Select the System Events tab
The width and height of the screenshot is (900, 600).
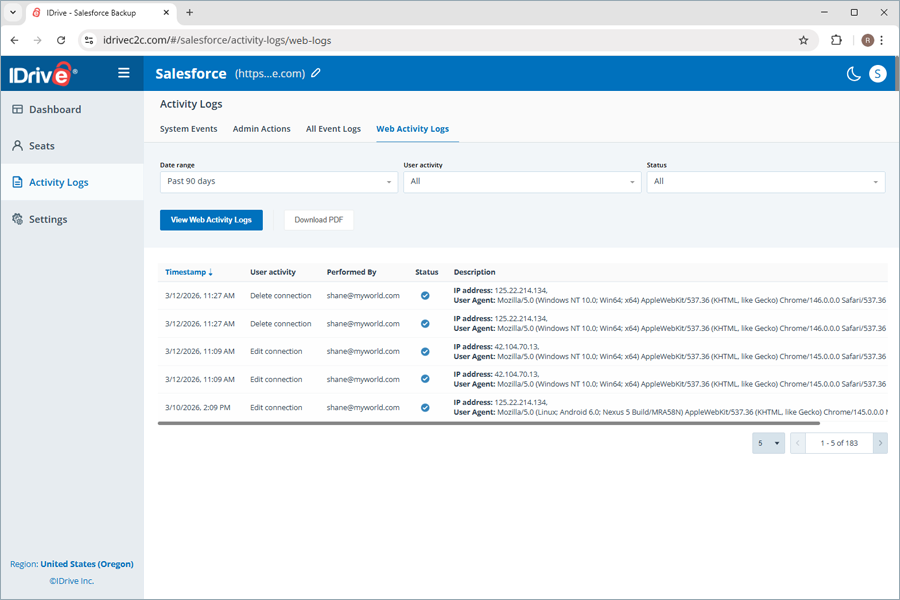(x=188, y=129)
